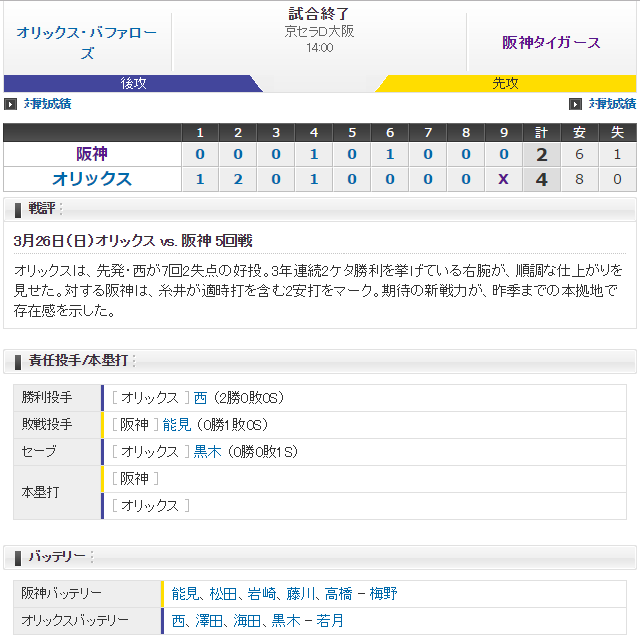Click the 敗戦投手 row label
This screenshot has height=639, width=640.
(x=47, y=424)
